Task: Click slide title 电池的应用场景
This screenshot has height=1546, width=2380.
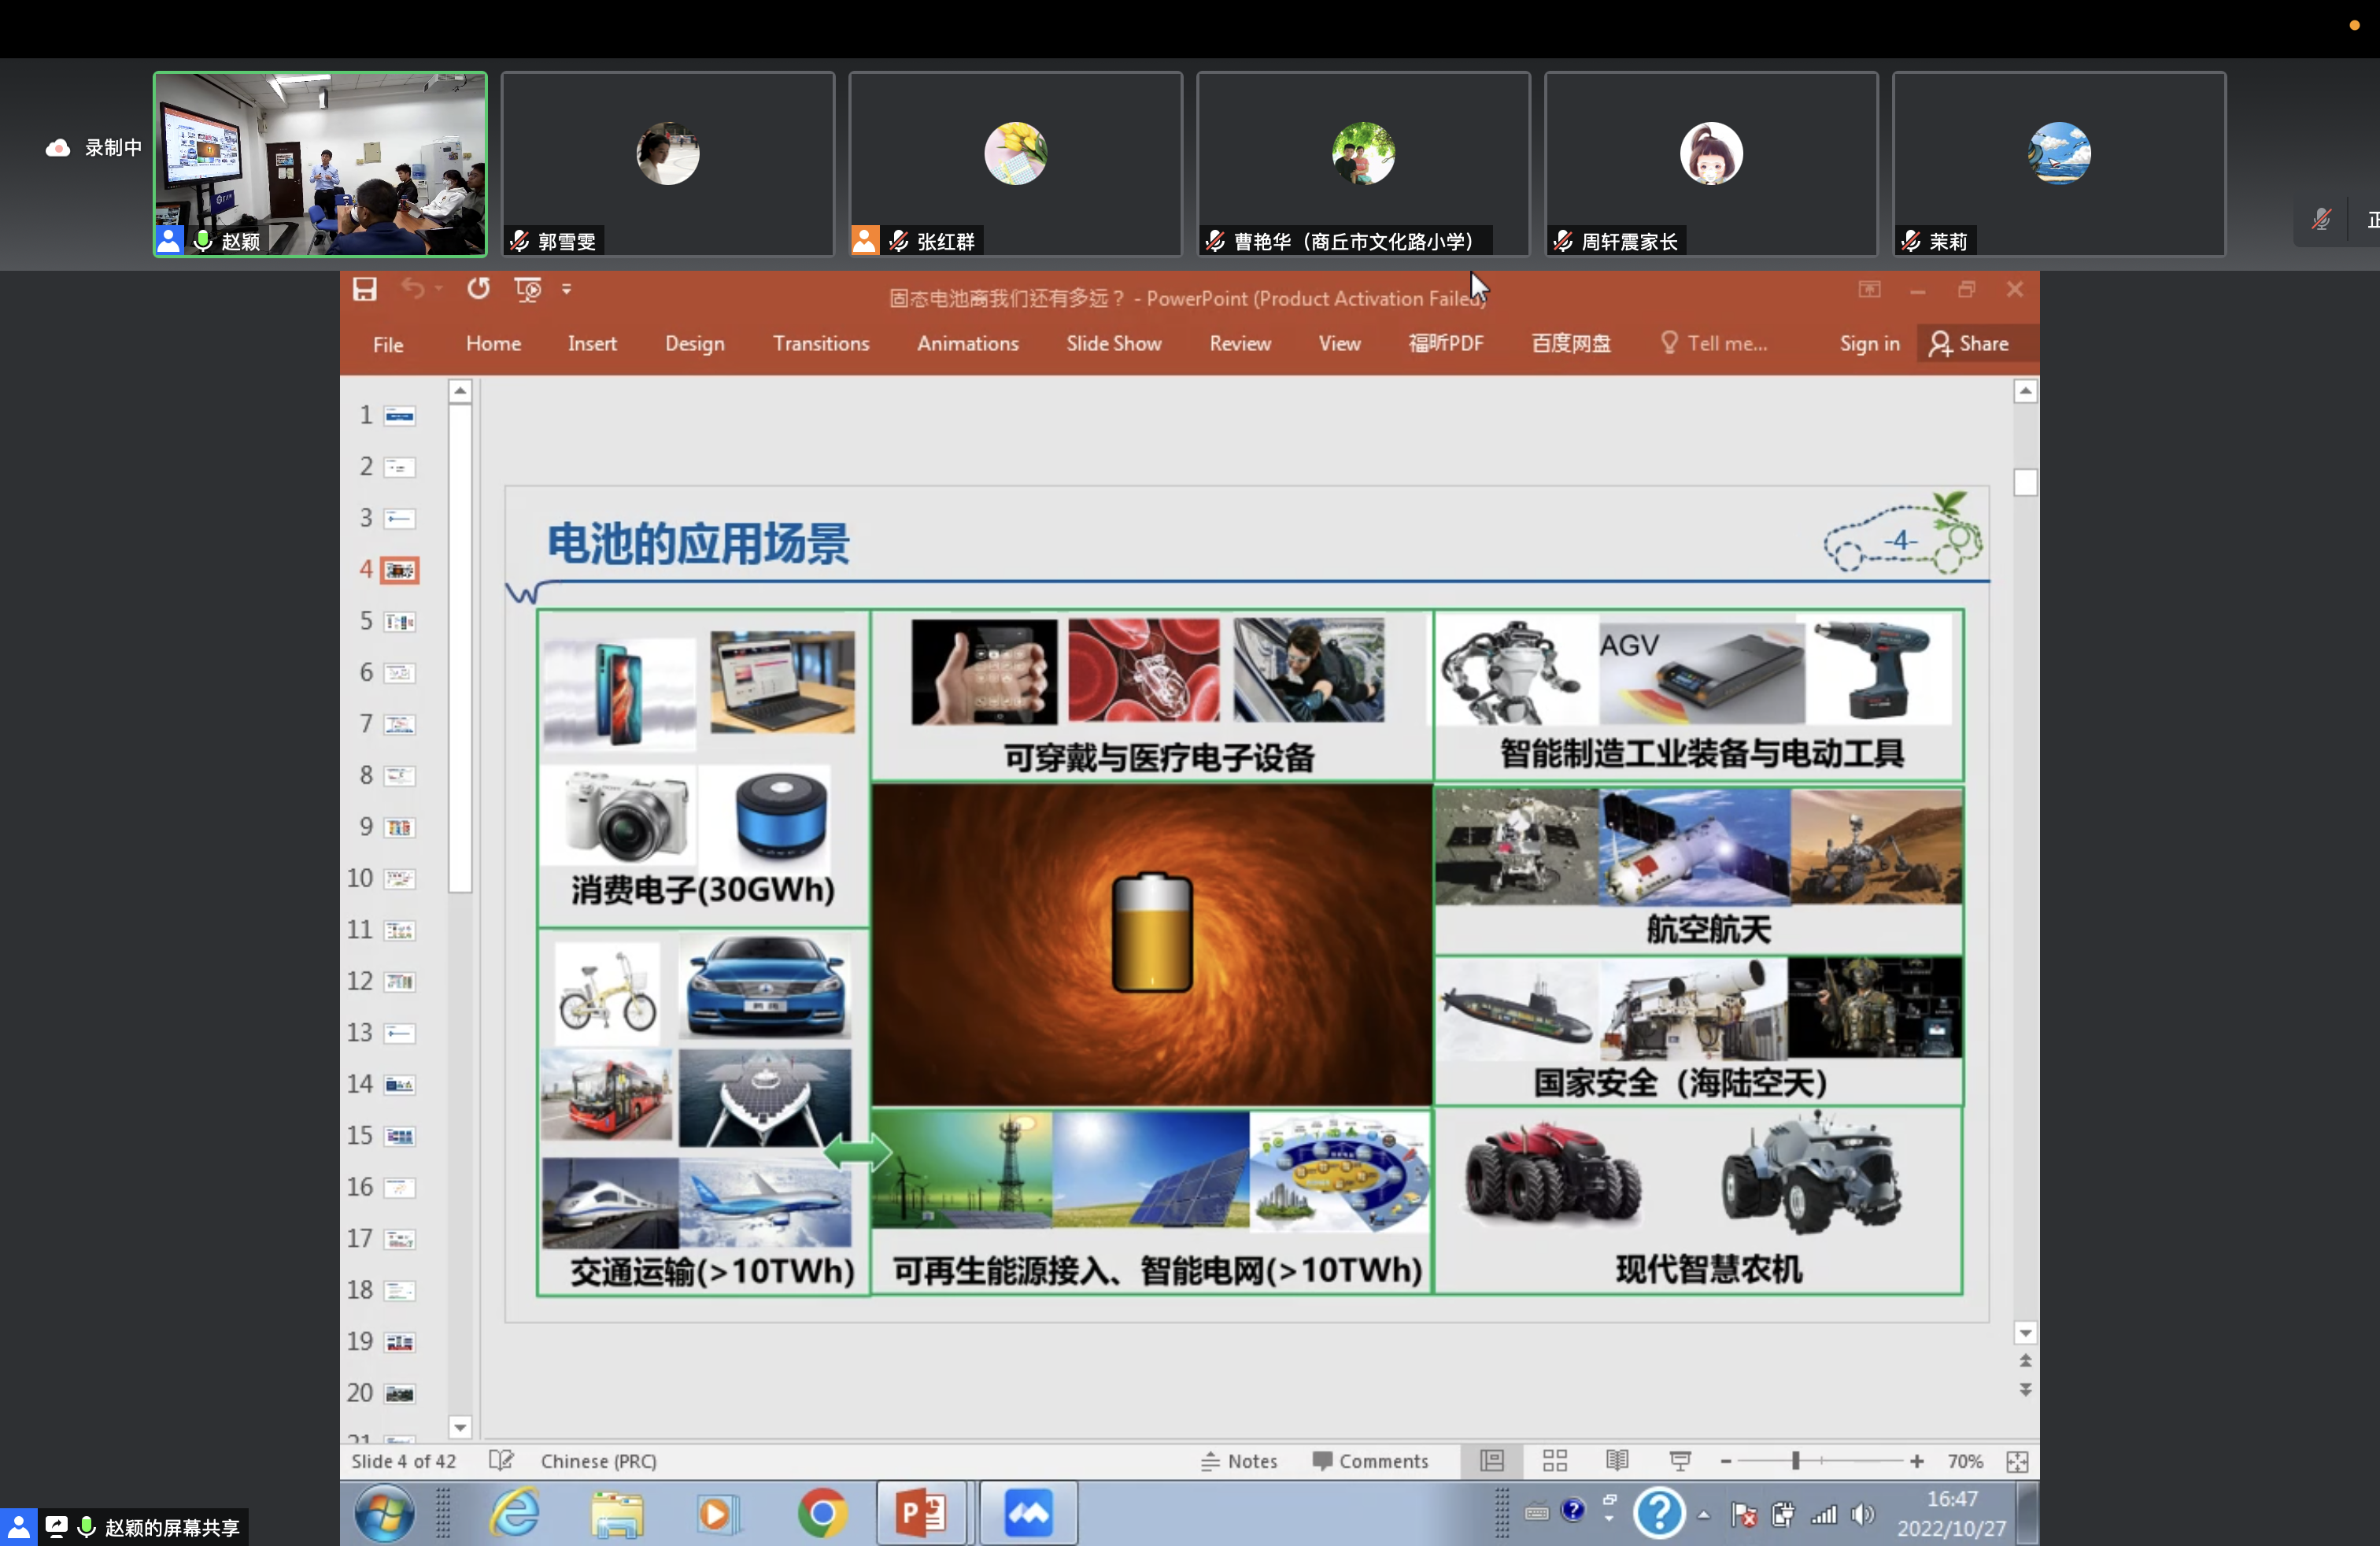Action: 698,544
